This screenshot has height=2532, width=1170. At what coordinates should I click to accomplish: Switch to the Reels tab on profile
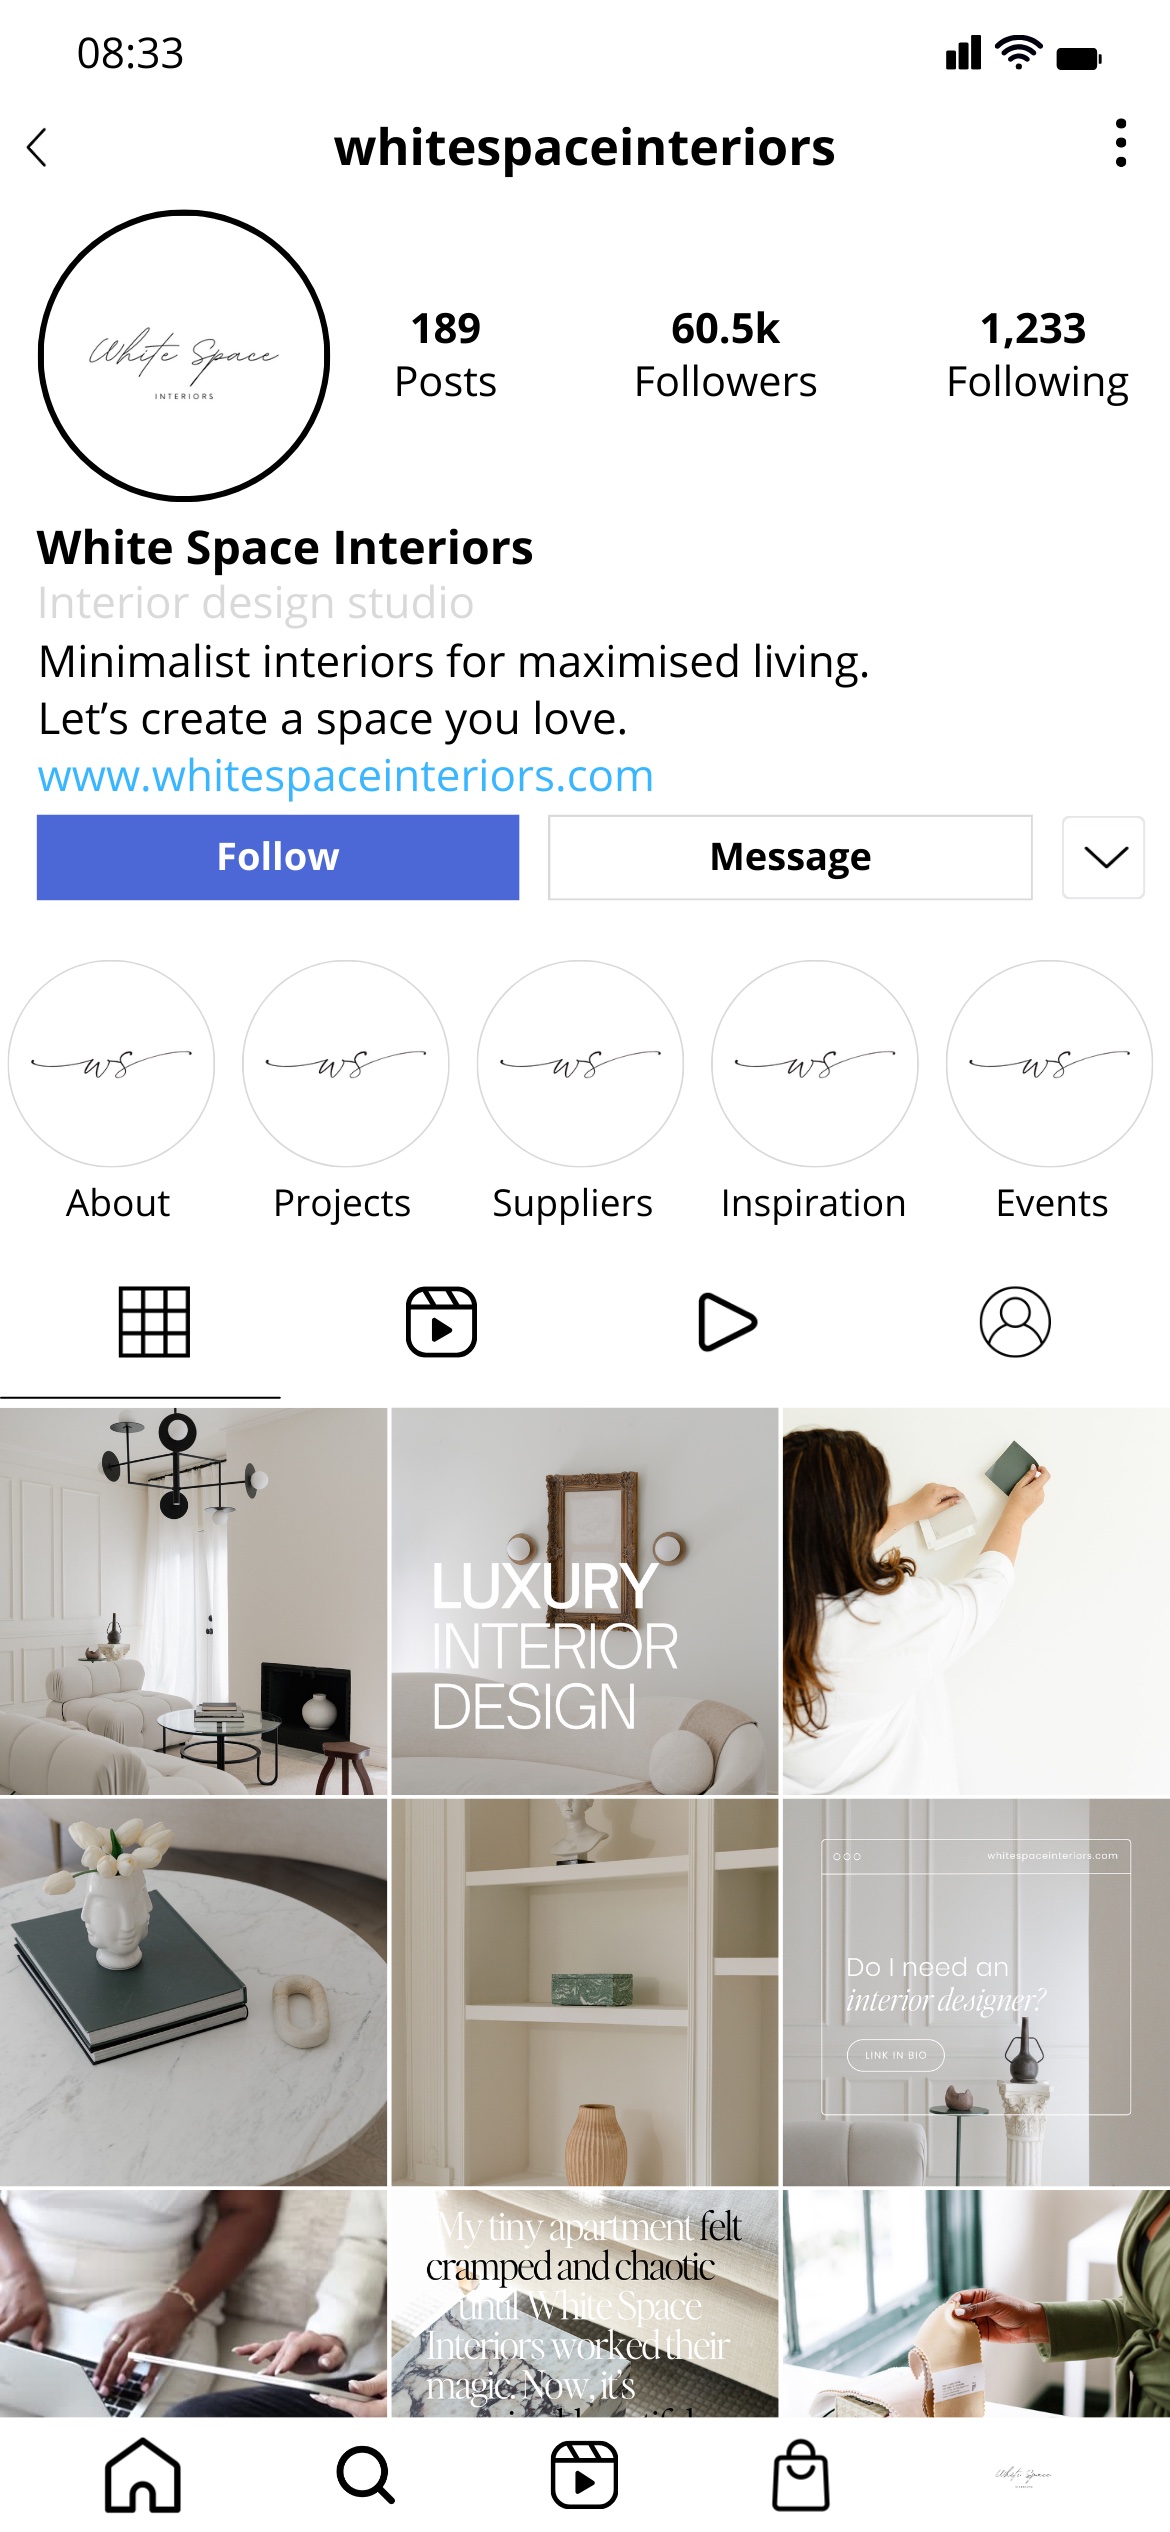[441, 1322]
